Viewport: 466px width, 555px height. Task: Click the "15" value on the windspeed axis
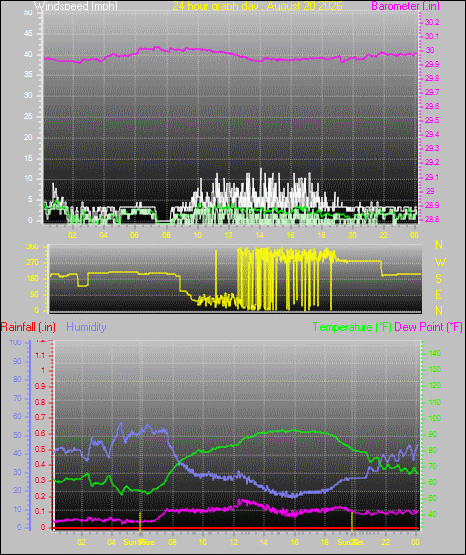click(28, 158)
